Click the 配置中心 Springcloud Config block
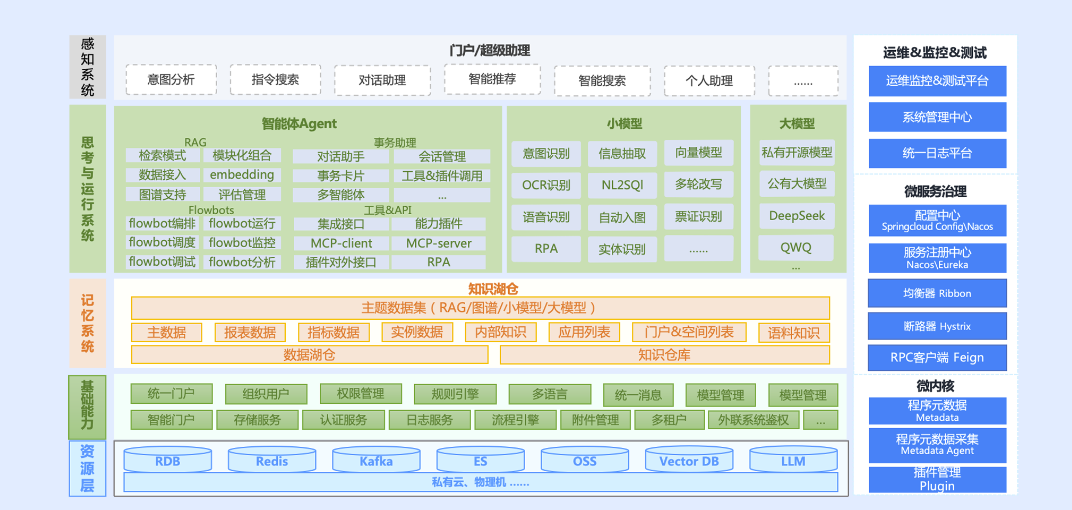The height and width of the screenshot is (510, 1072). click(x=937, y=221)
